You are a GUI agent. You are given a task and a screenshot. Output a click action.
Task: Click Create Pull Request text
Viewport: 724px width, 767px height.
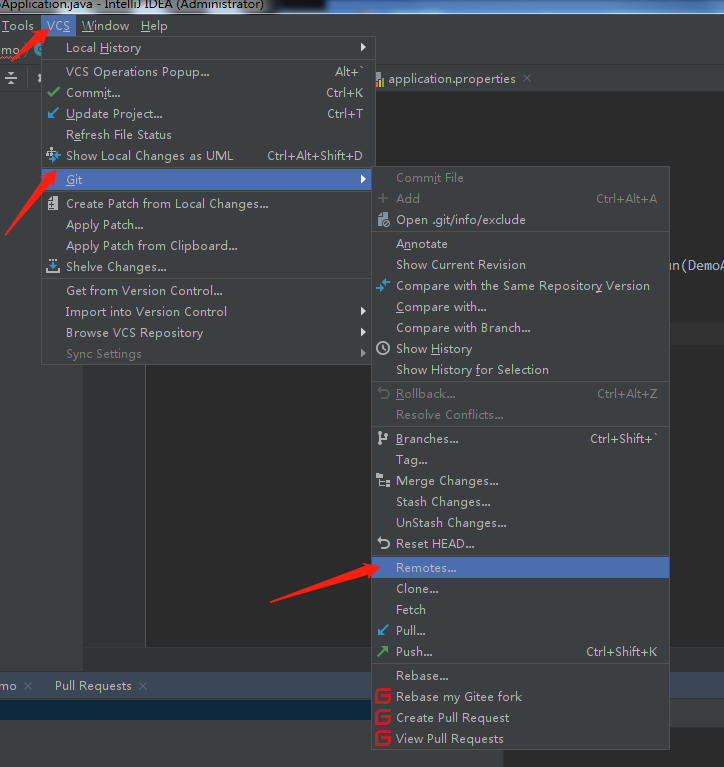click(x=452, y=718)
